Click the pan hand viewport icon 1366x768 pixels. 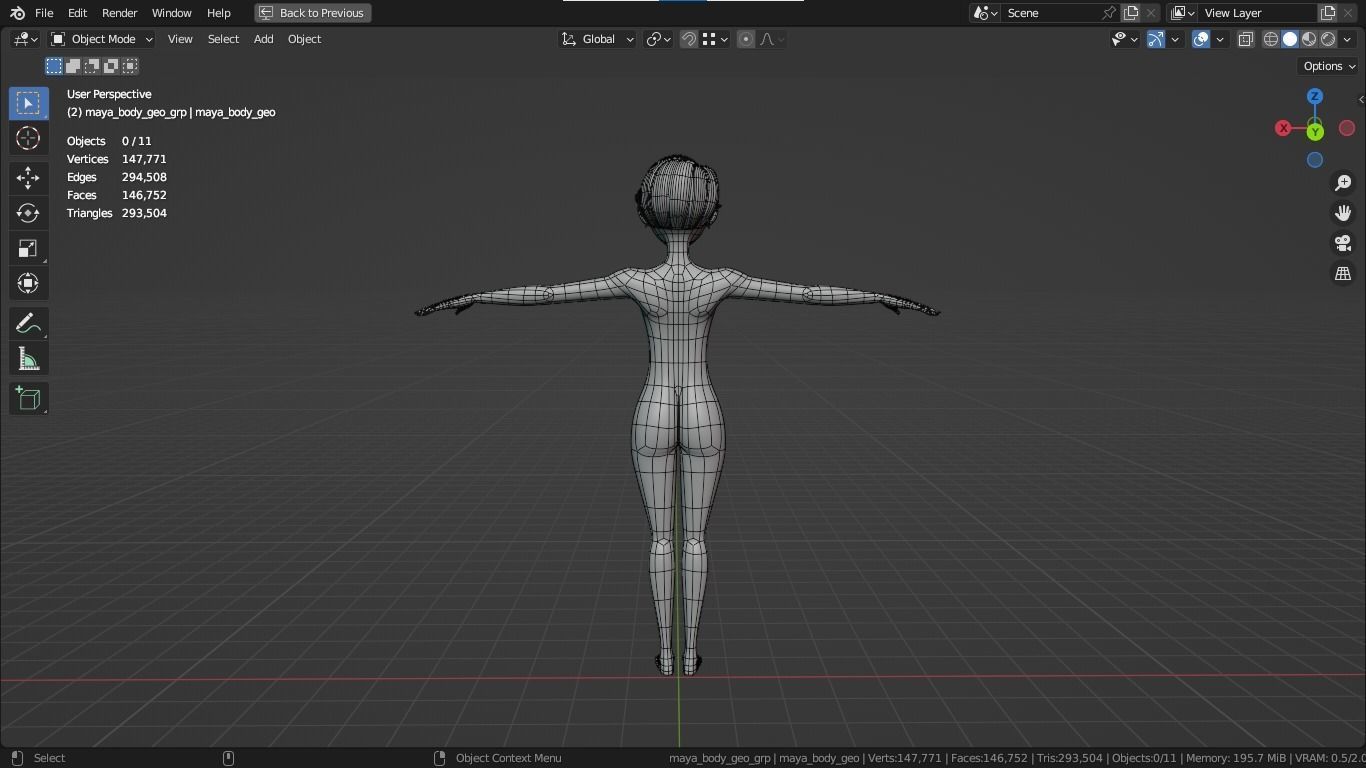coord(1343,213)
